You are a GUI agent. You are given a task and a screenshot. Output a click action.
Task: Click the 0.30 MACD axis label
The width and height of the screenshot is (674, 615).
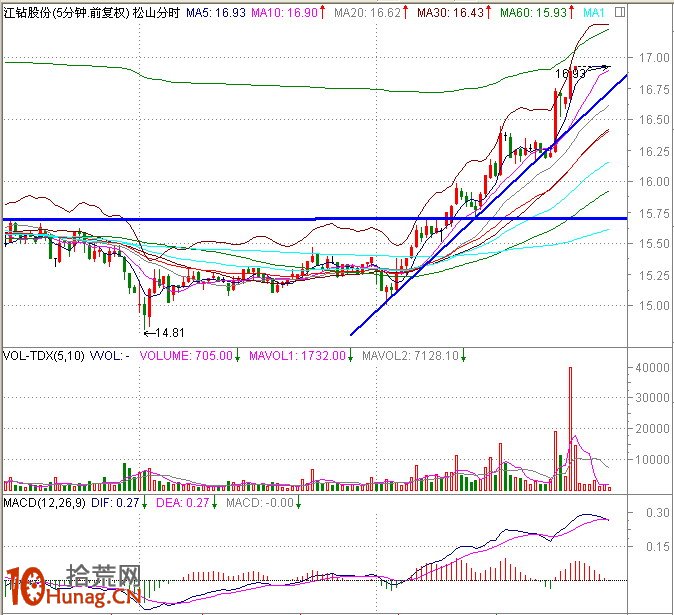(x=658, y=513)
